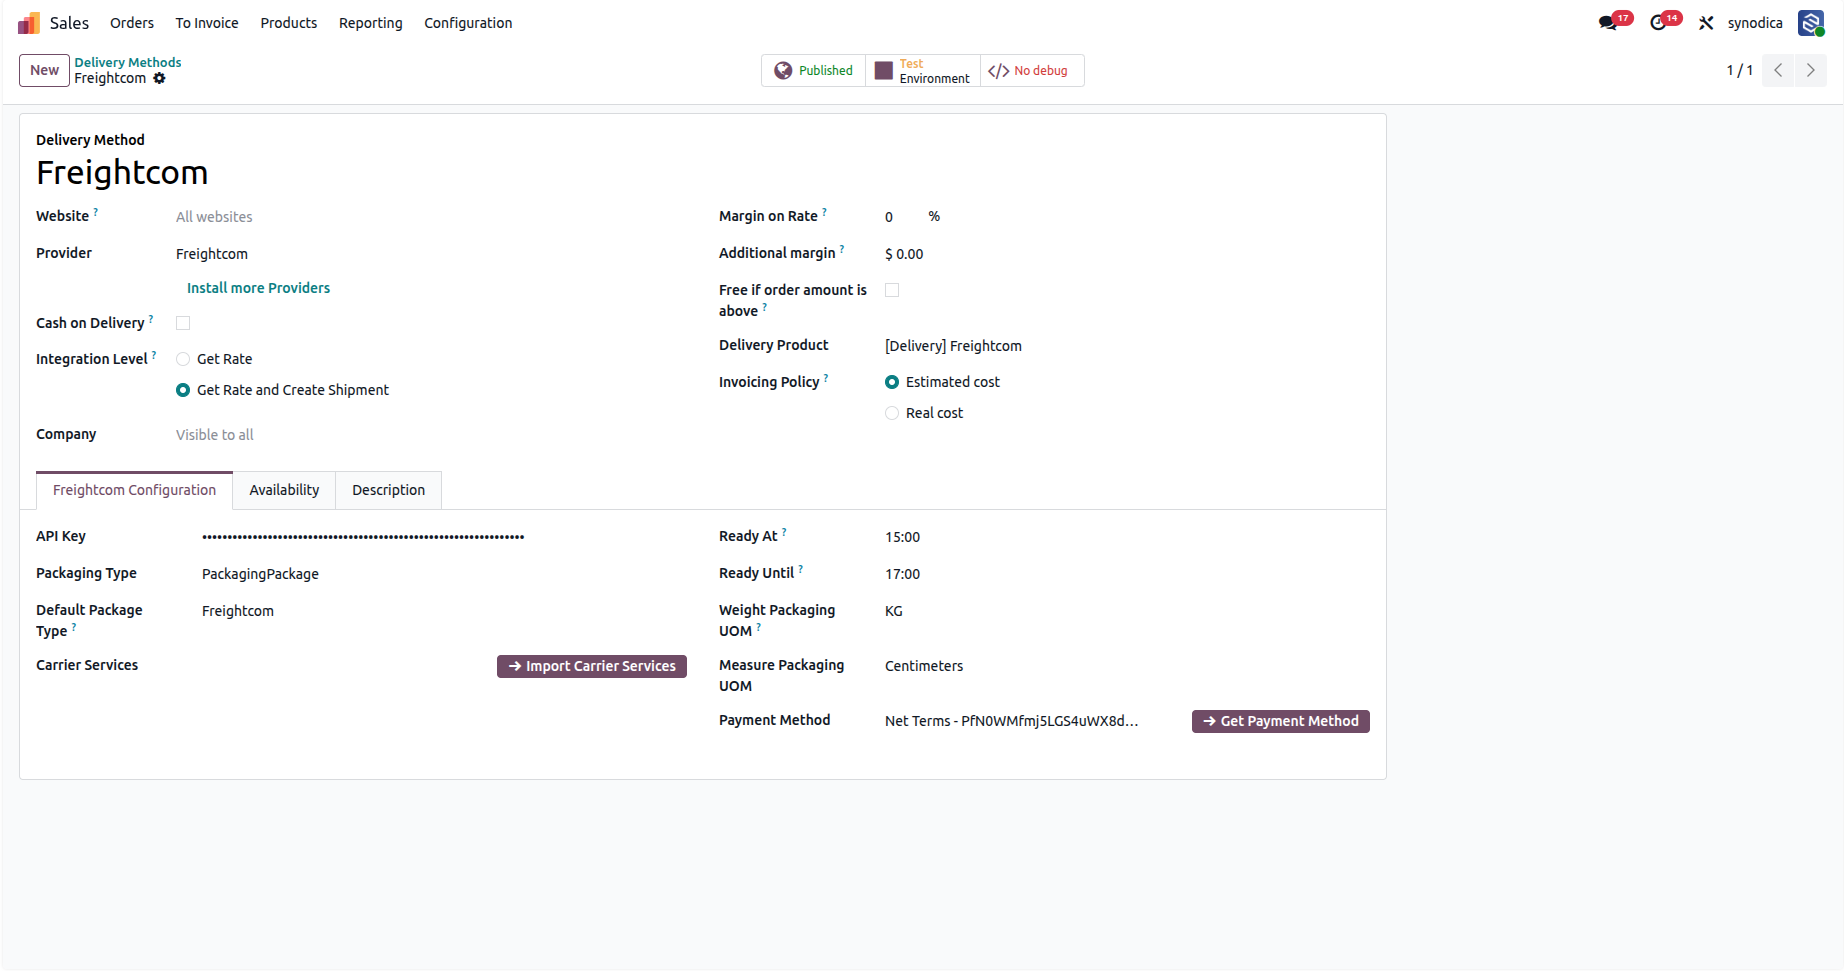
Task: Open the Delivery Product dropdown
Action: click(1127, 346)
